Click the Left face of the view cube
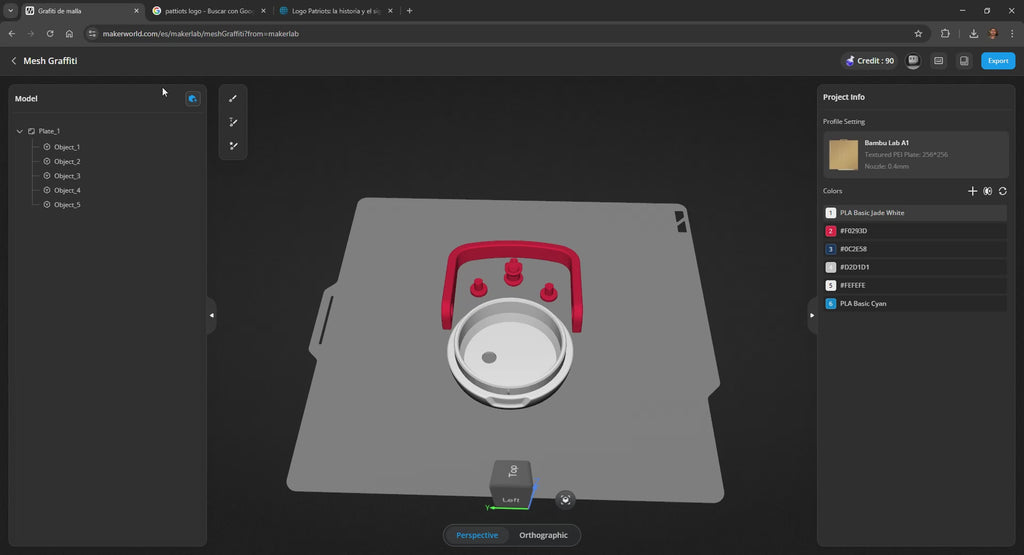Screen dimensions: 1024x555 [x=511, y=500]
